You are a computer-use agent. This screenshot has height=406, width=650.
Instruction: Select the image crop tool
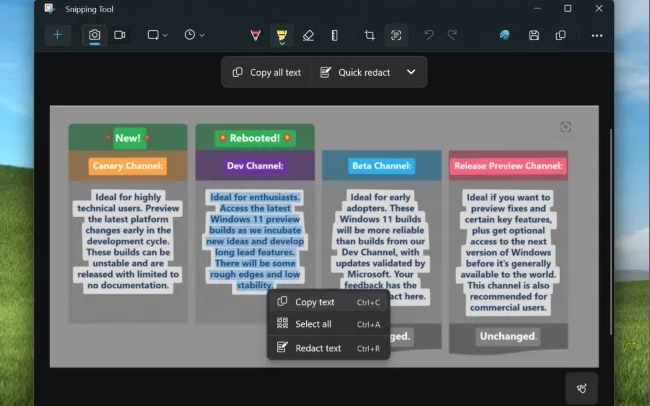coord(370,35)
